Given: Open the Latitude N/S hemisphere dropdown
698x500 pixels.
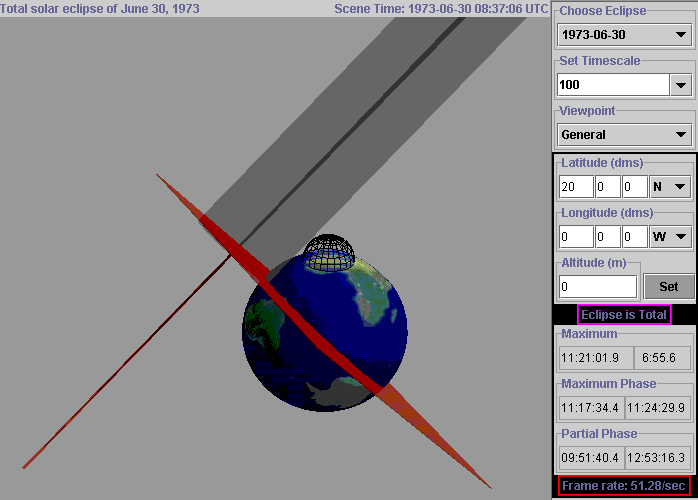Looking at the screenshot, I should 670,186.
